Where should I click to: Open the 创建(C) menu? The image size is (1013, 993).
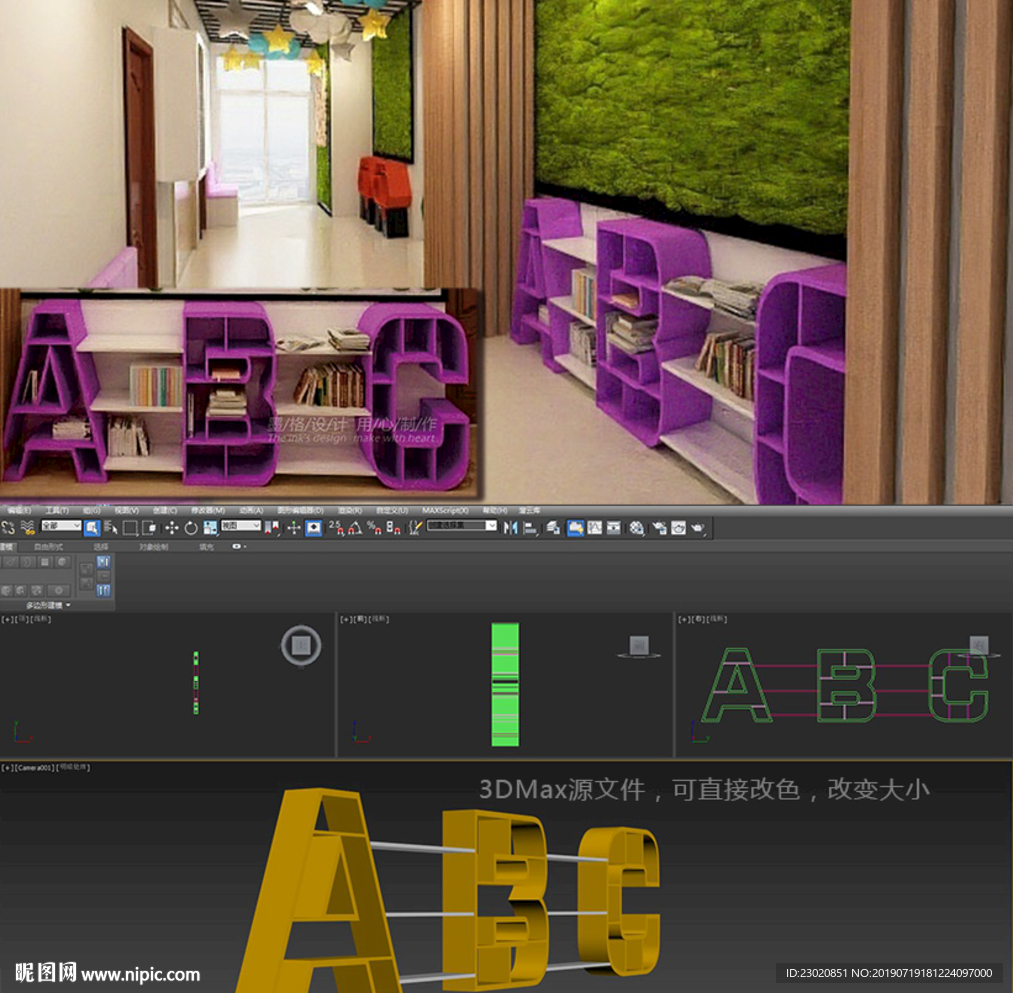pos(165,510)
